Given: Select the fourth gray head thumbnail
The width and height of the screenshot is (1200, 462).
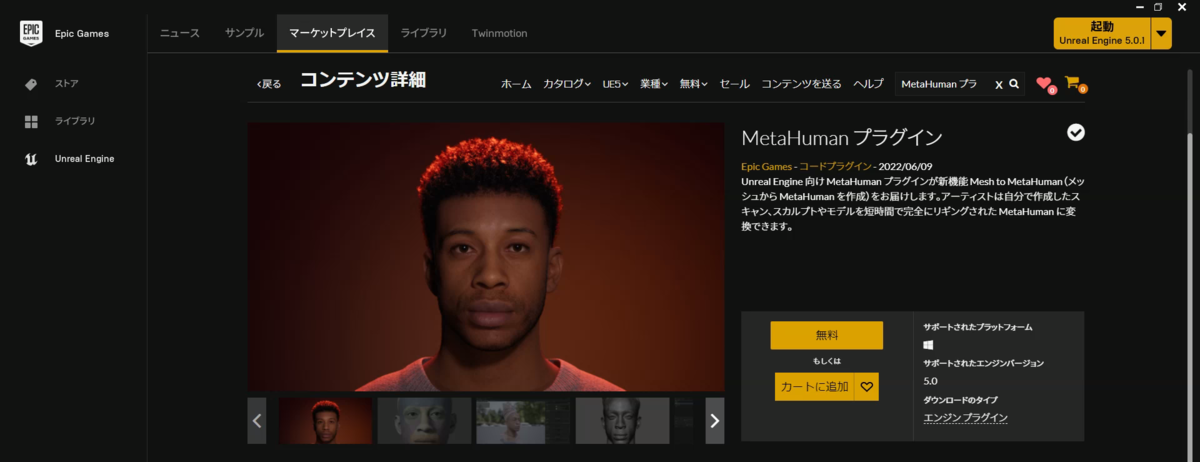Looking at the screenshot, I should coord(622,421).
